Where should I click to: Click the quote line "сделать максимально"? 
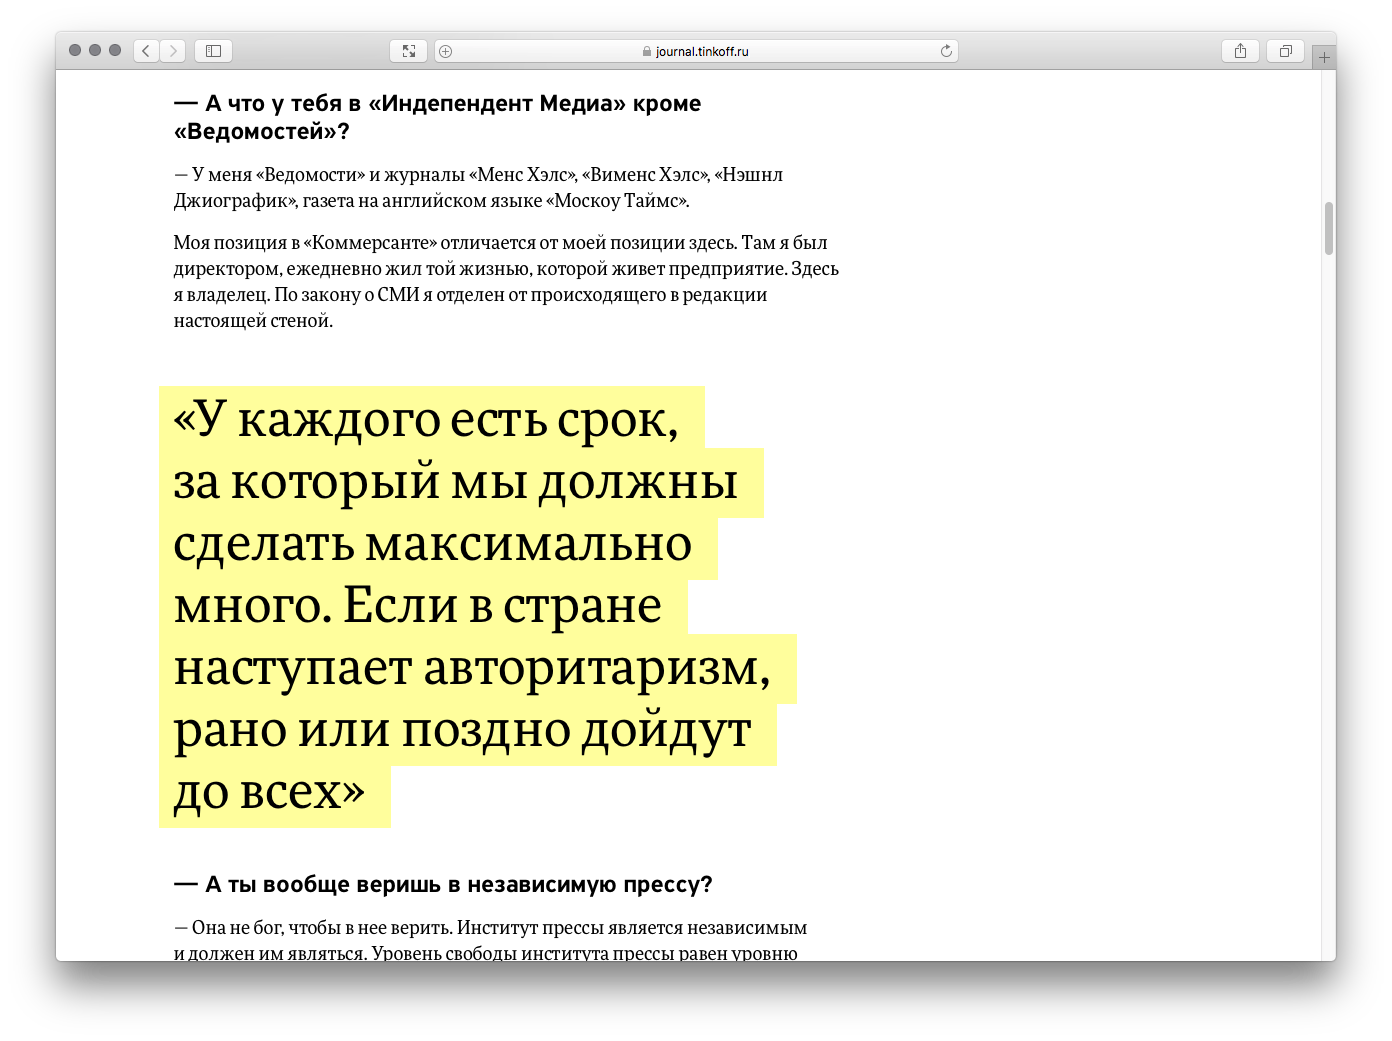coord(433,543)
